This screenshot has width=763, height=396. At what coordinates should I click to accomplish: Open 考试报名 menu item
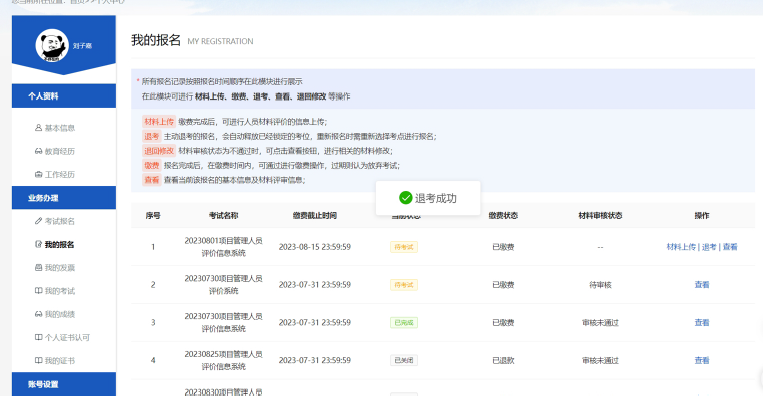tap(59, 221)
